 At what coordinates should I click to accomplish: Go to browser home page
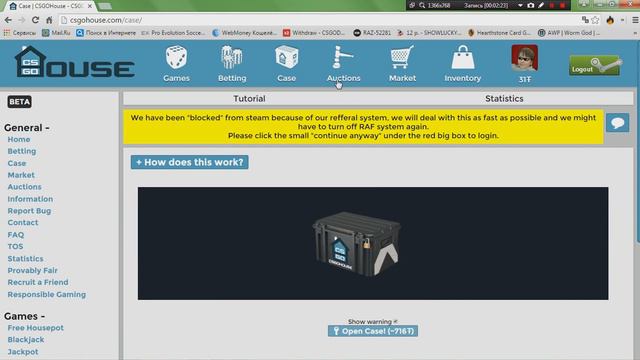49,20
